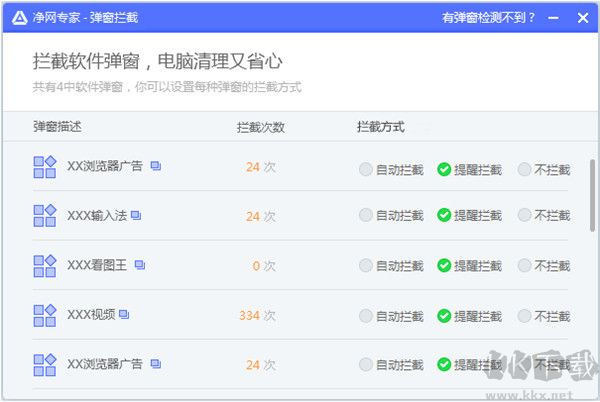Select 提醒拦截 for XXX视频 row
Image resolution: width=600 pixels, height=402 pixels.
pos(444,315)
